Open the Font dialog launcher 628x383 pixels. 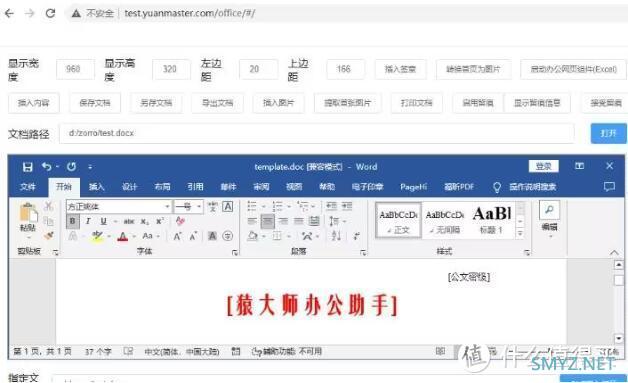pyautogui.click(x=235, y=253)
